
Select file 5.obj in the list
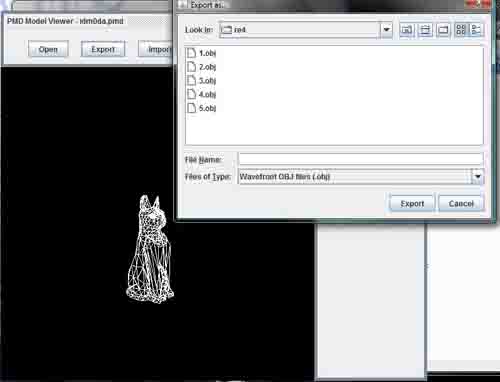201,108
